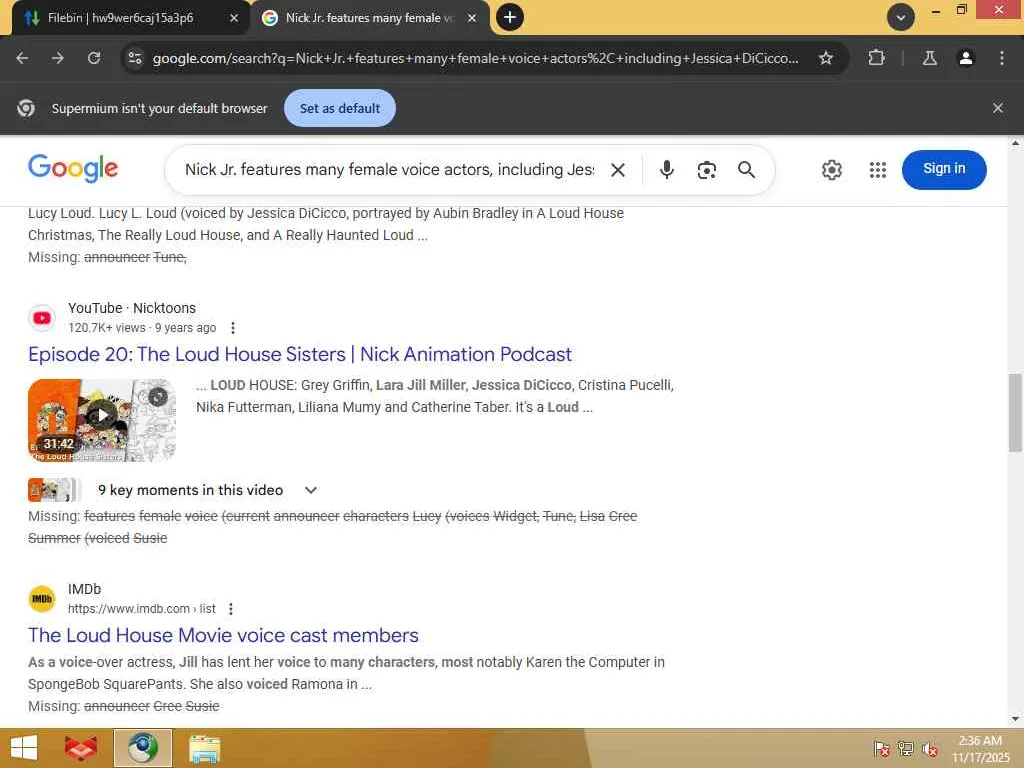The height and width of the screenshot is (768, 1024).
Task: Restore down the browser window
Action: pos(961,10)
